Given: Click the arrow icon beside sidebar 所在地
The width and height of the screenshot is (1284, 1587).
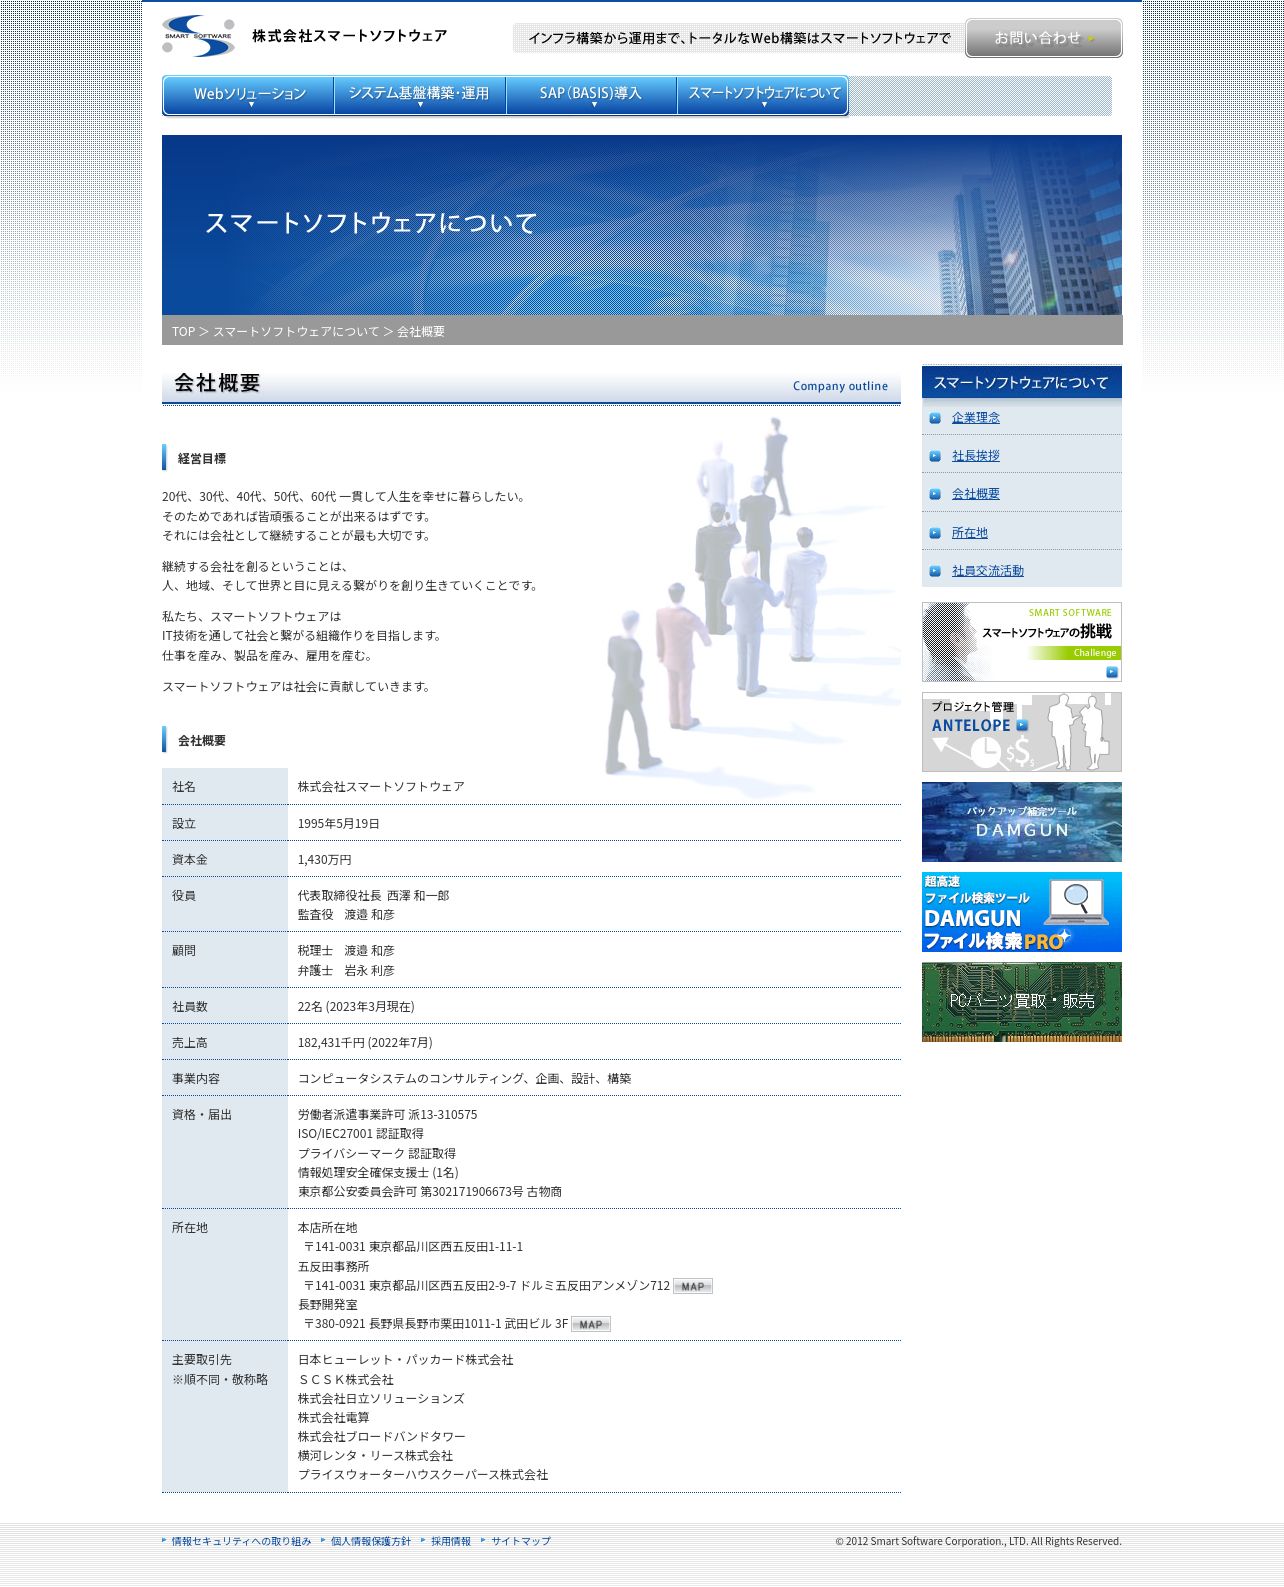Looking at the screenshot, I should click(935, 533).
